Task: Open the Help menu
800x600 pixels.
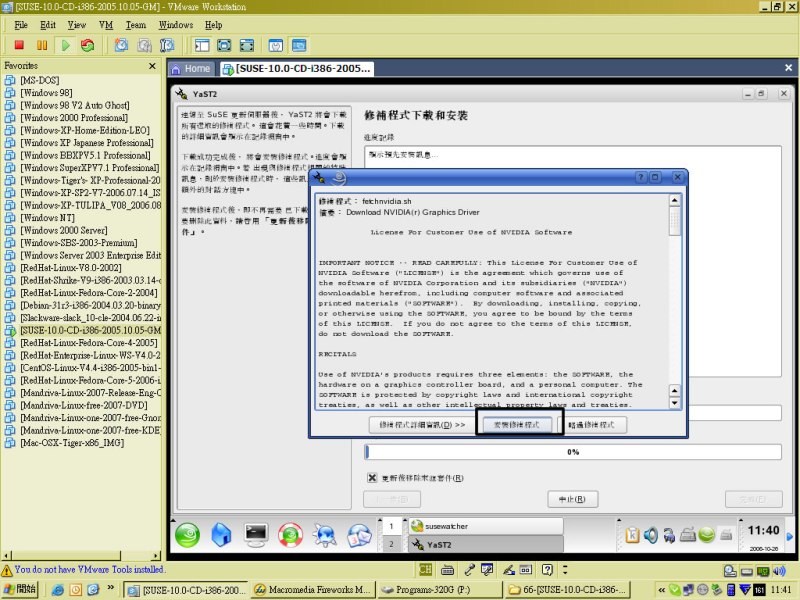Action: (x=213, y=25)
